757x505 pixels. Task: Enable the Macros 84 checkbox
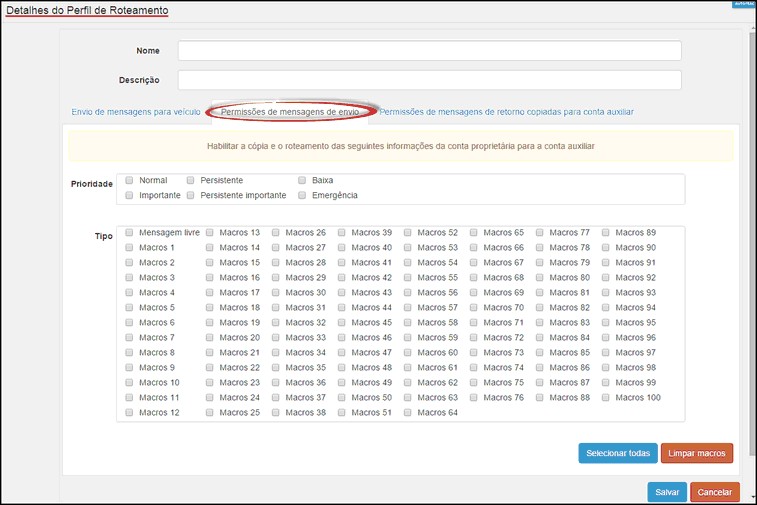[x=539, y=337]
